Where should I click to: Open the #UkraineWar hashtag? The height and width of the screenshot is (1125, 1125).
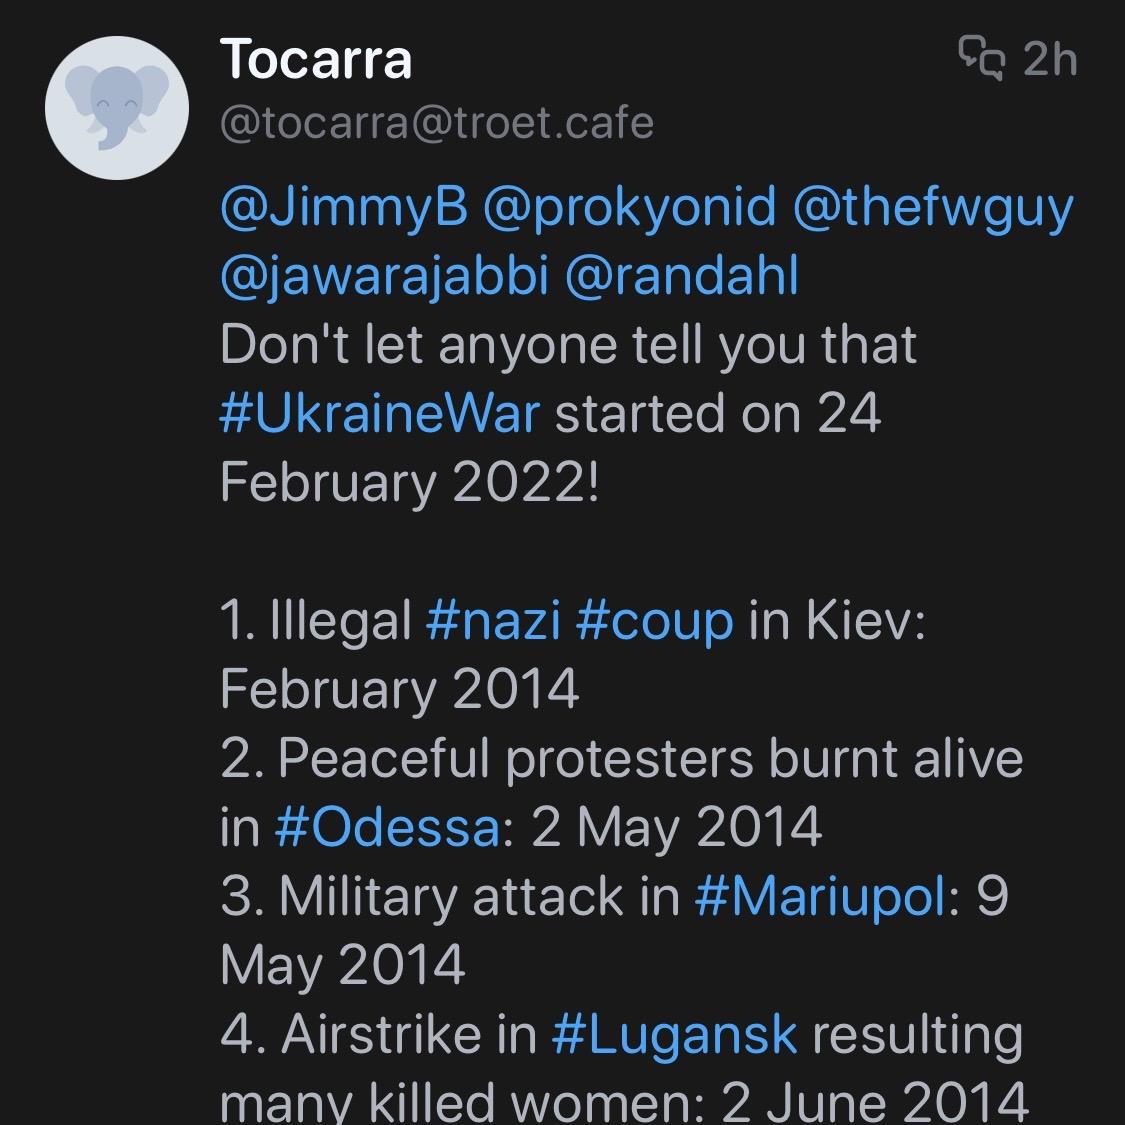pyautogui.click(x=380, y=414)
